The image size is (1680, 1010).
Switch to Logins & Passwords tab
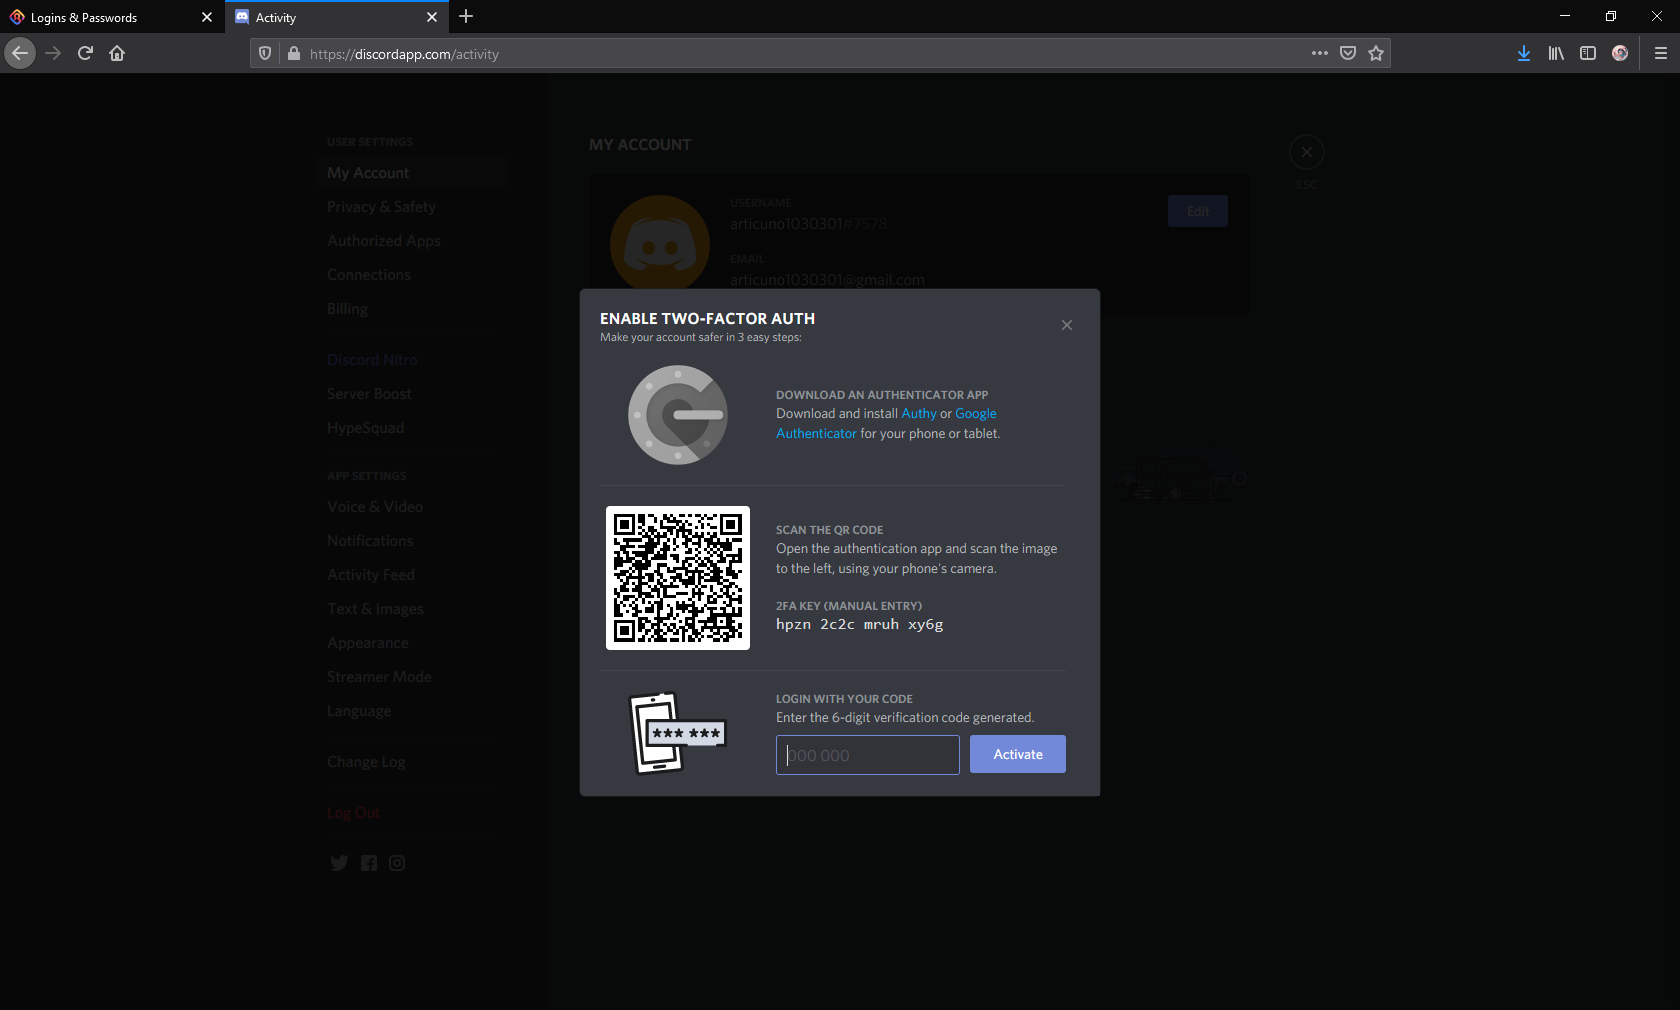point(111,17)
